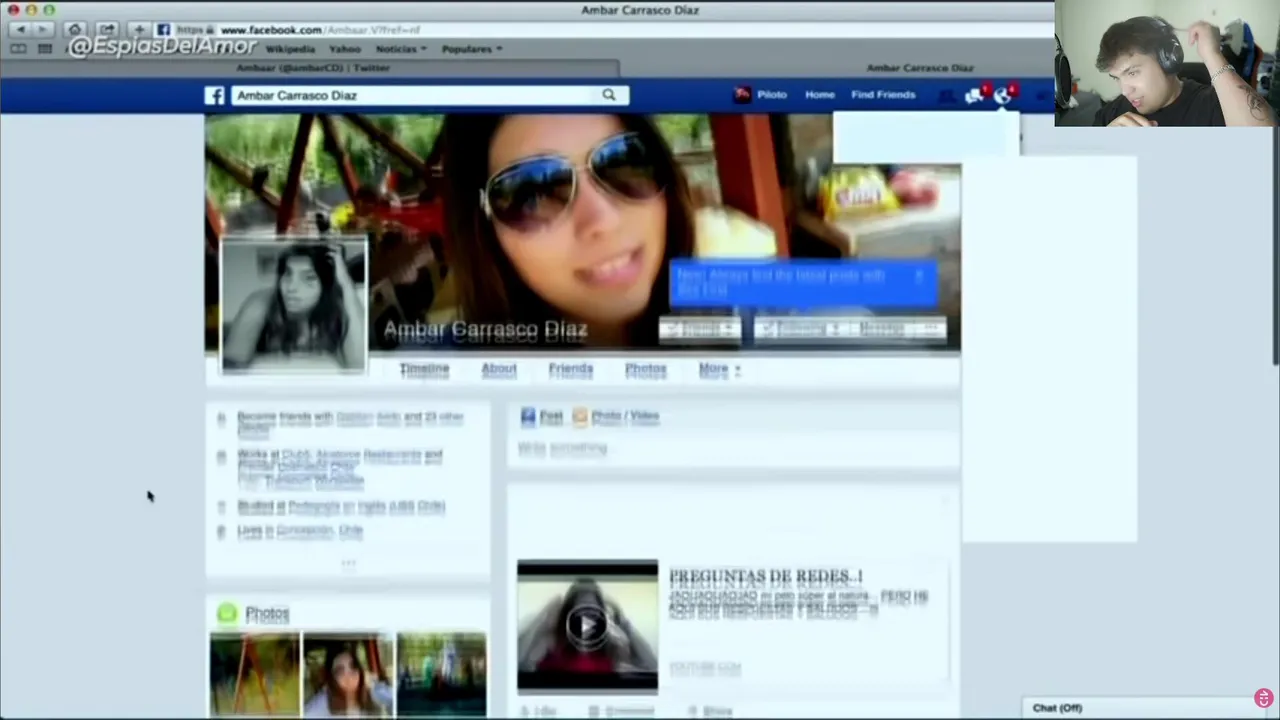Click the Post status icon
Screen dimensions: 1280x720
coord(528,416)
